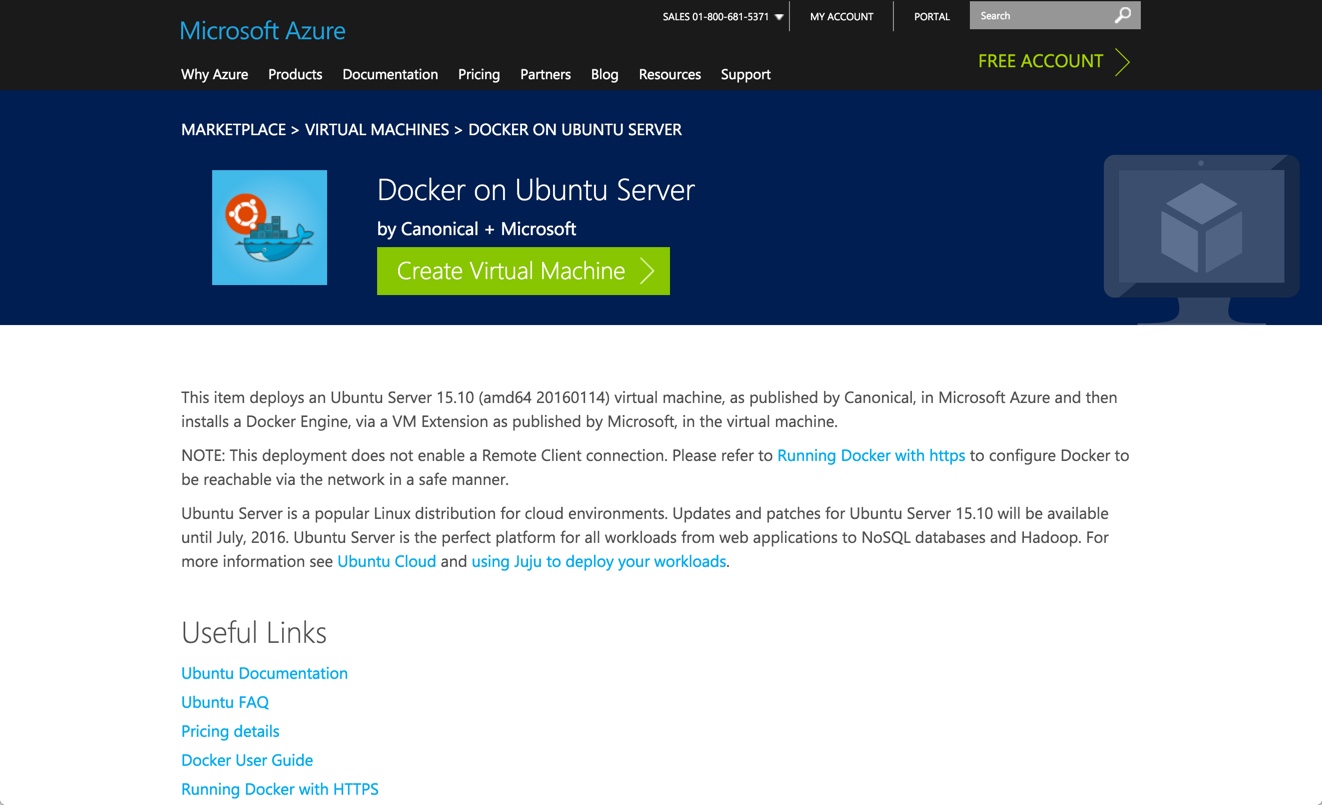Click the search magnifying glass icon

(x=1123, y=15)
